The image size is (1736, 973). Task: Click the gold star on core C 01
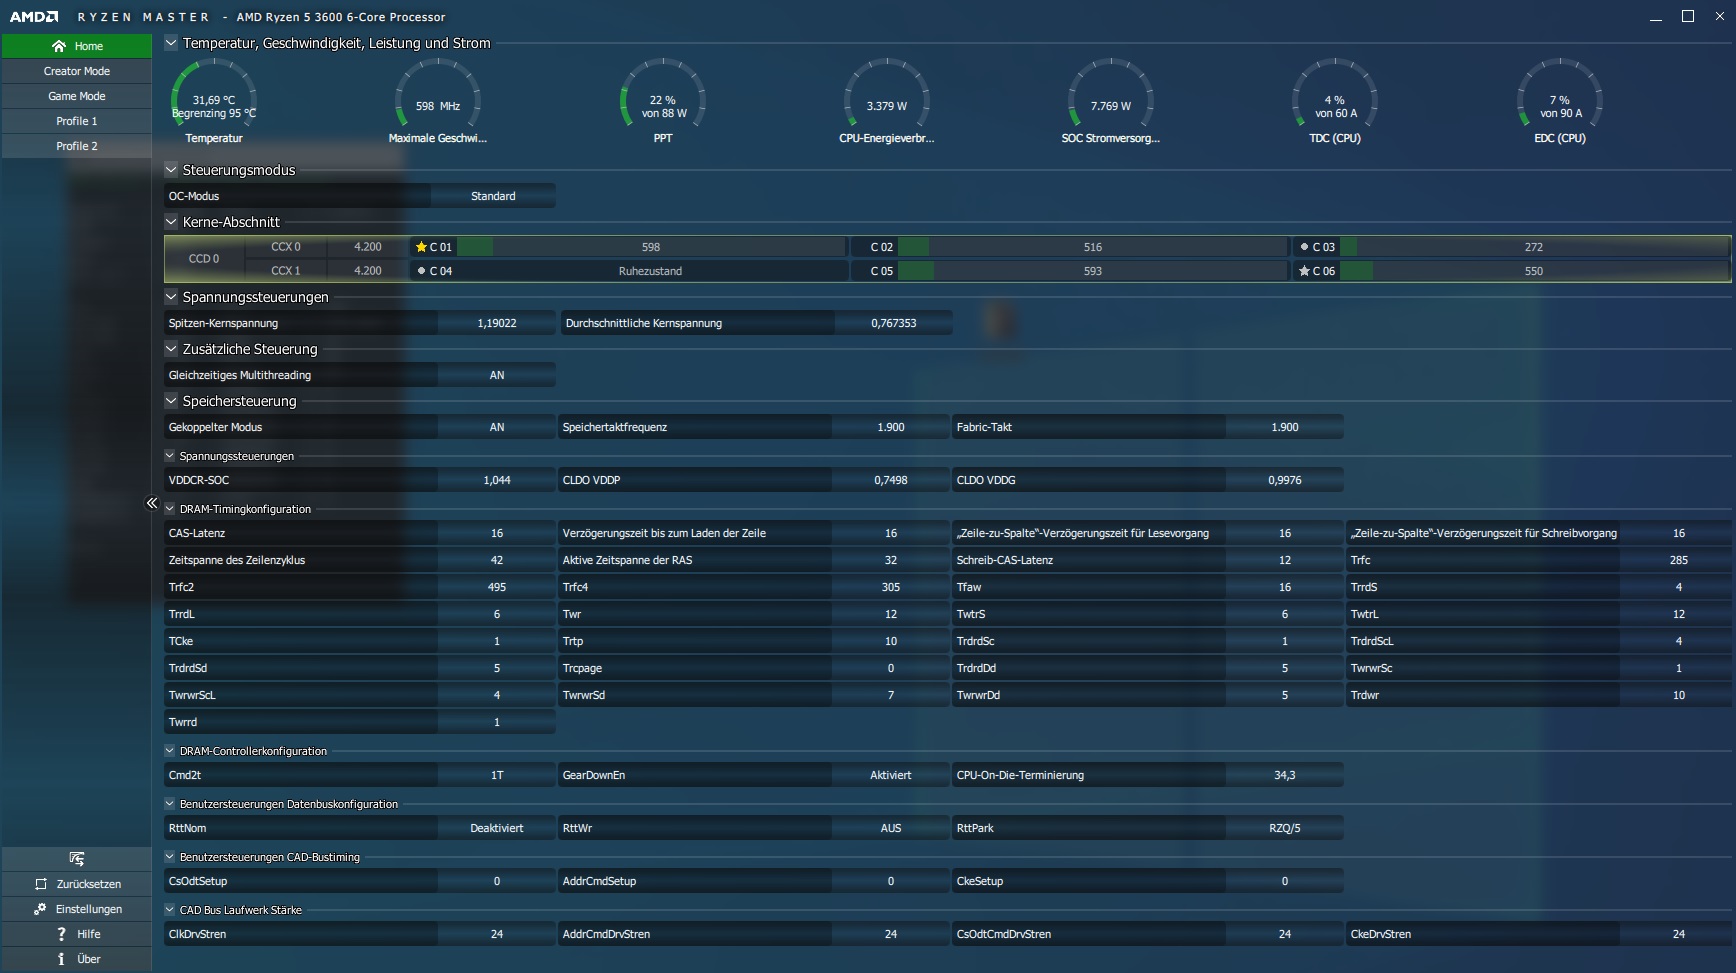click(x=421, y=247)
